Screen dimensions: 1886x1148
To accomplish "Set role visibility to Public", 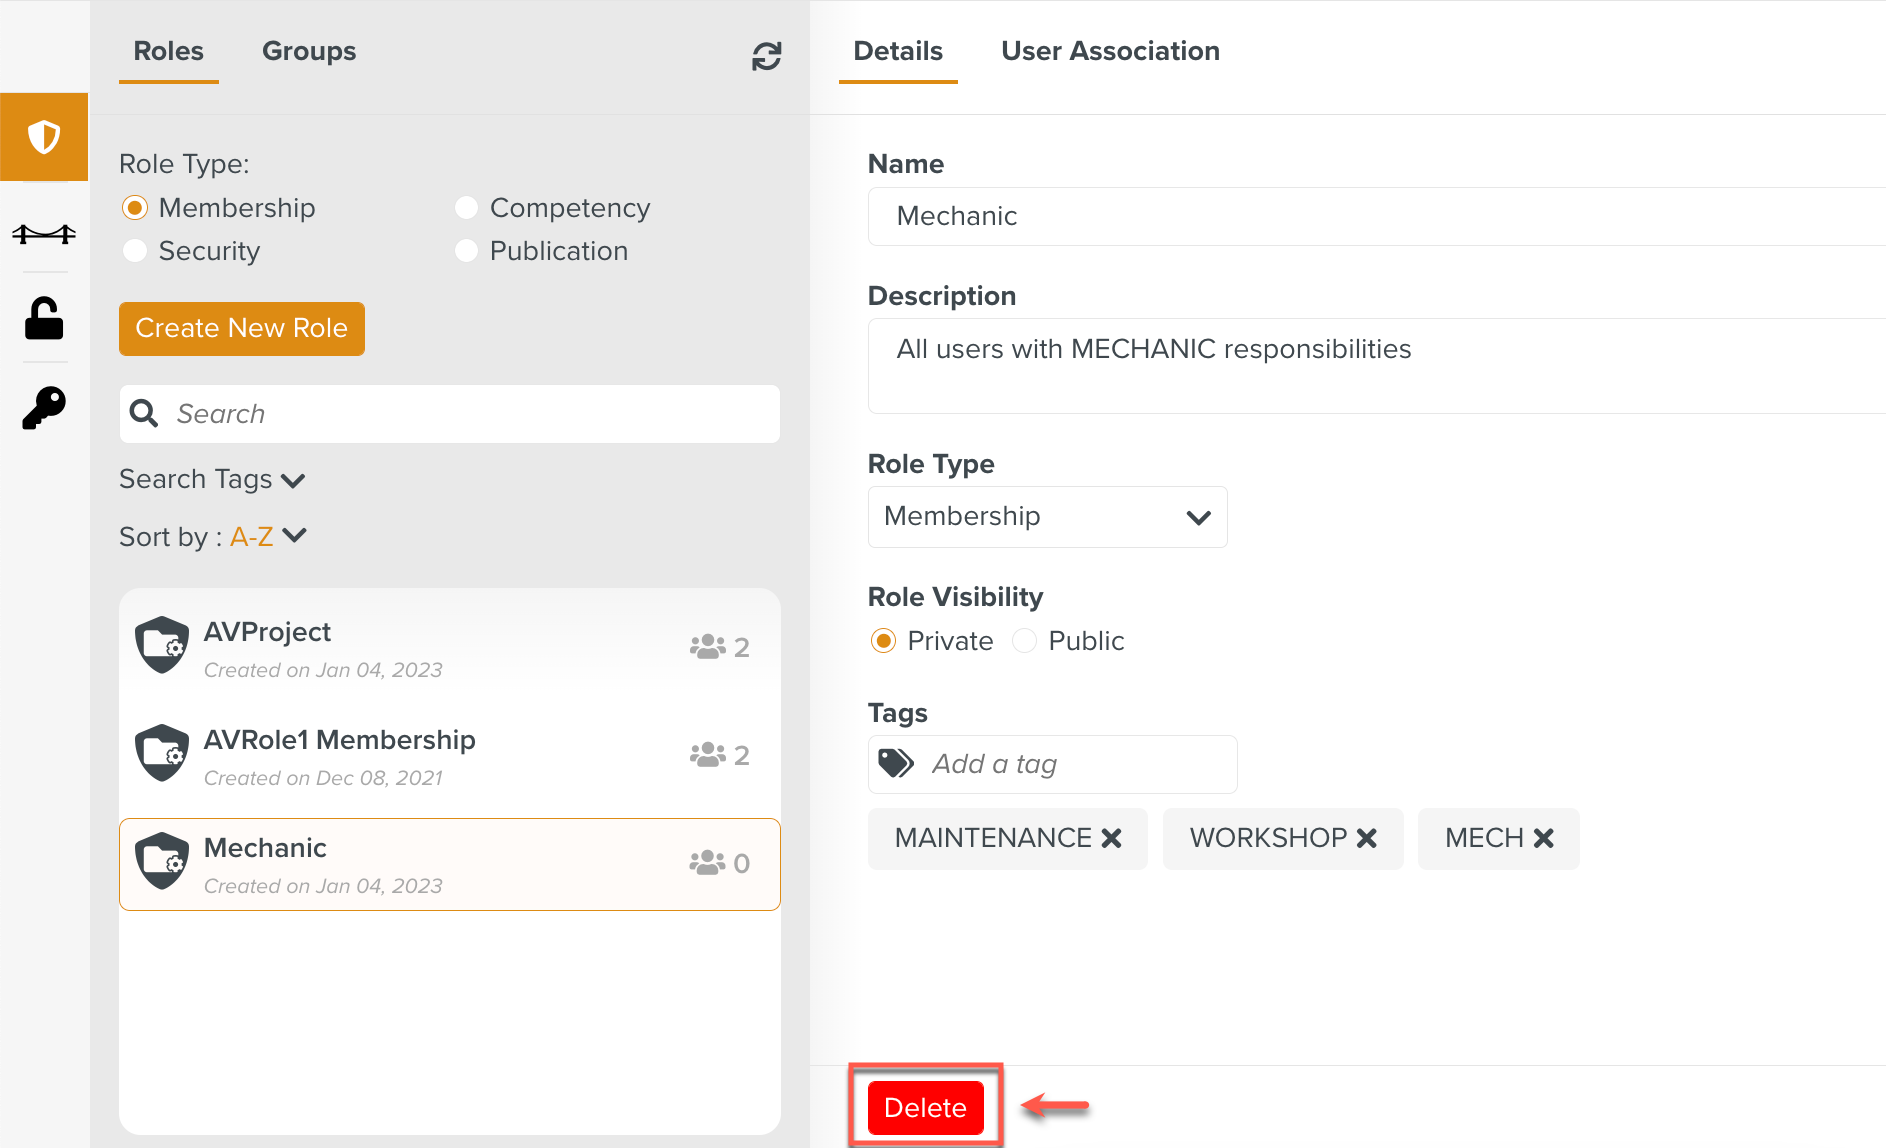I will click(x=1025, y=641).
